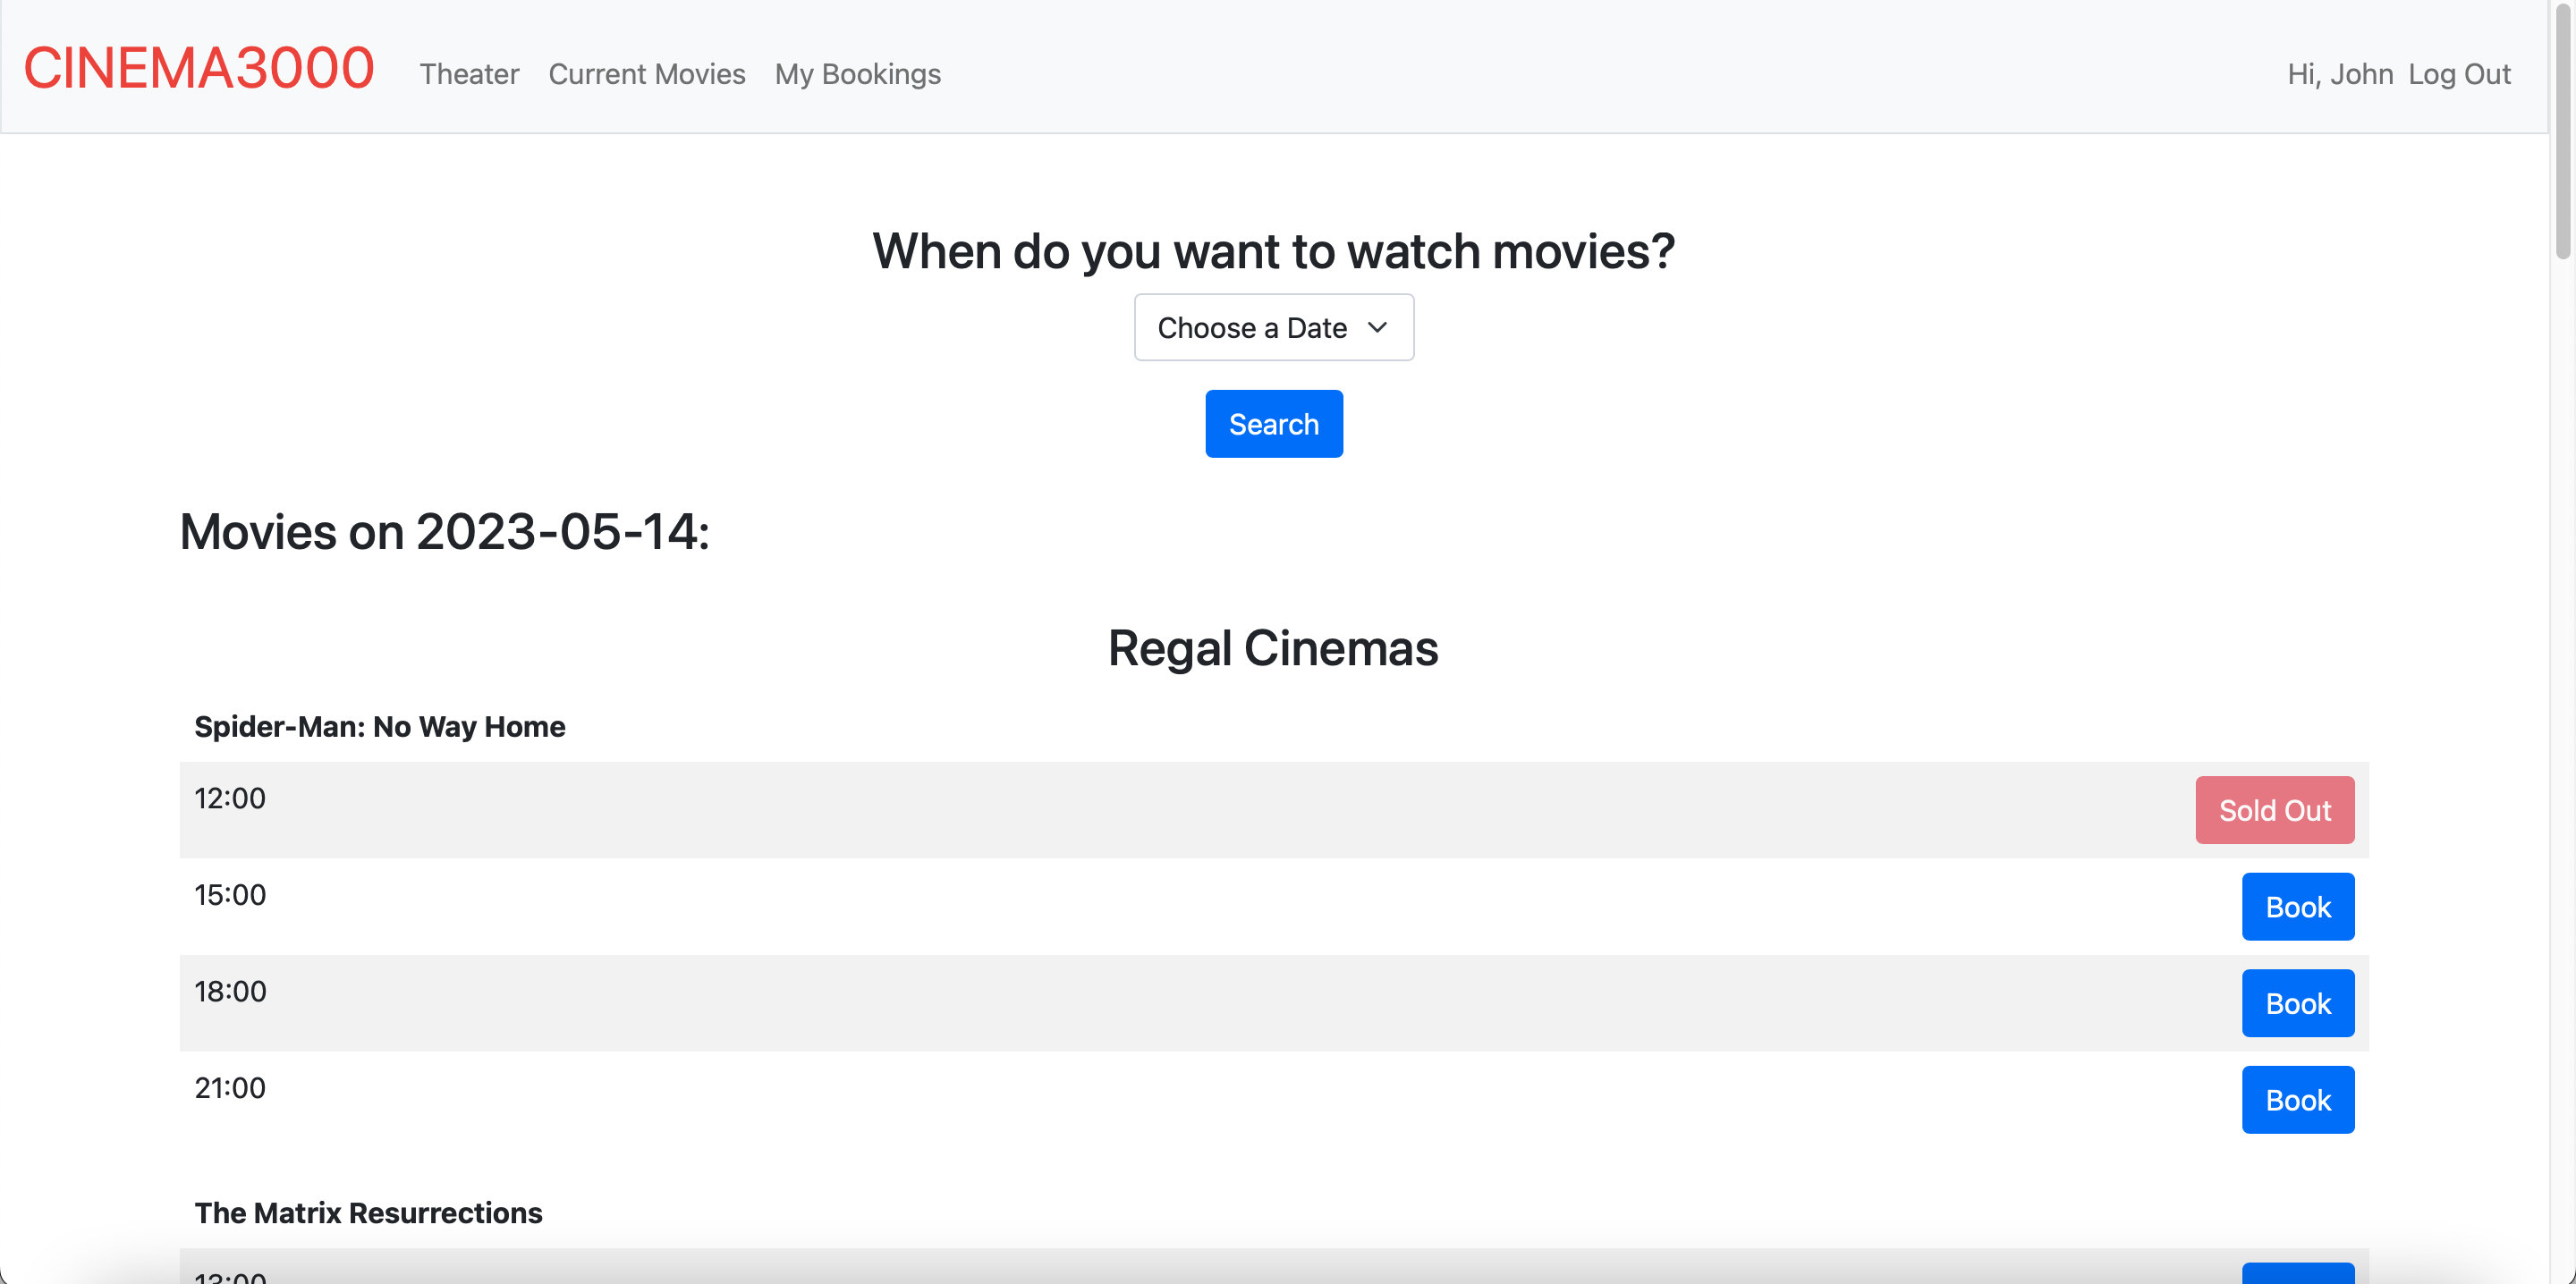The height and width of the screenshot is (1284, 2576).
Task: Click the 12:00 showtime row
Action: (230, 798)
